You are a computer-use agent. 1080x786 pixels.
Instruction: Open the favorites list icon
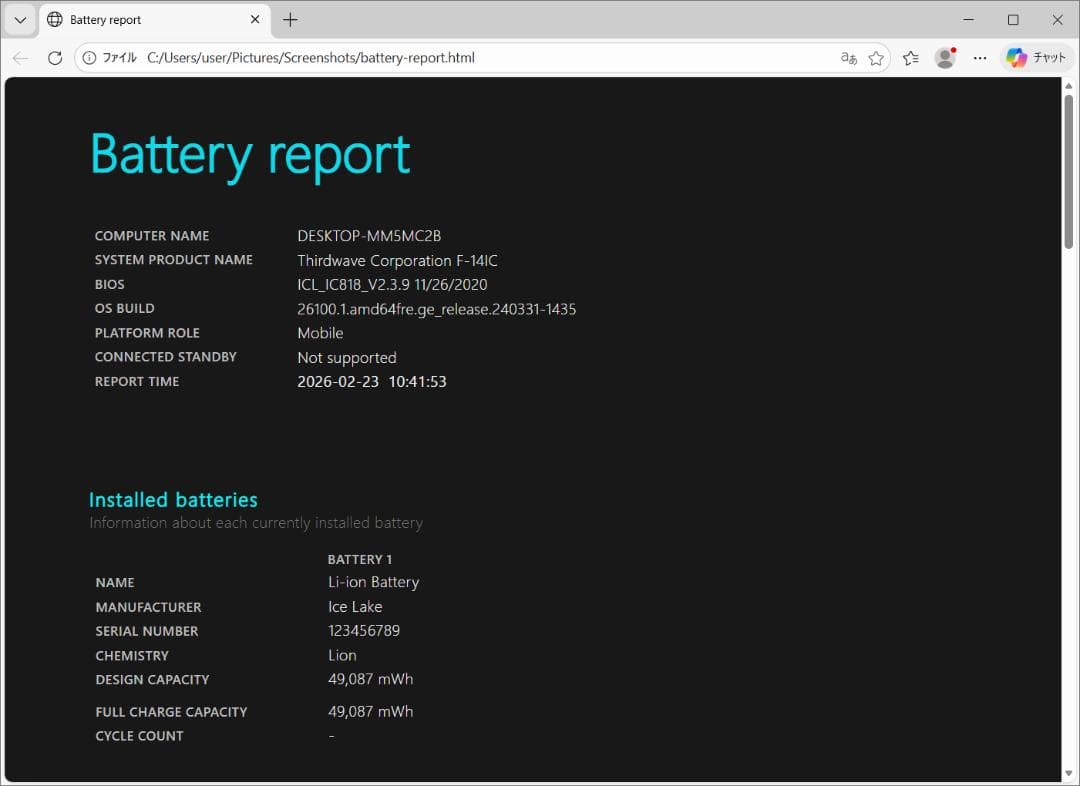(x=911, y=58)
